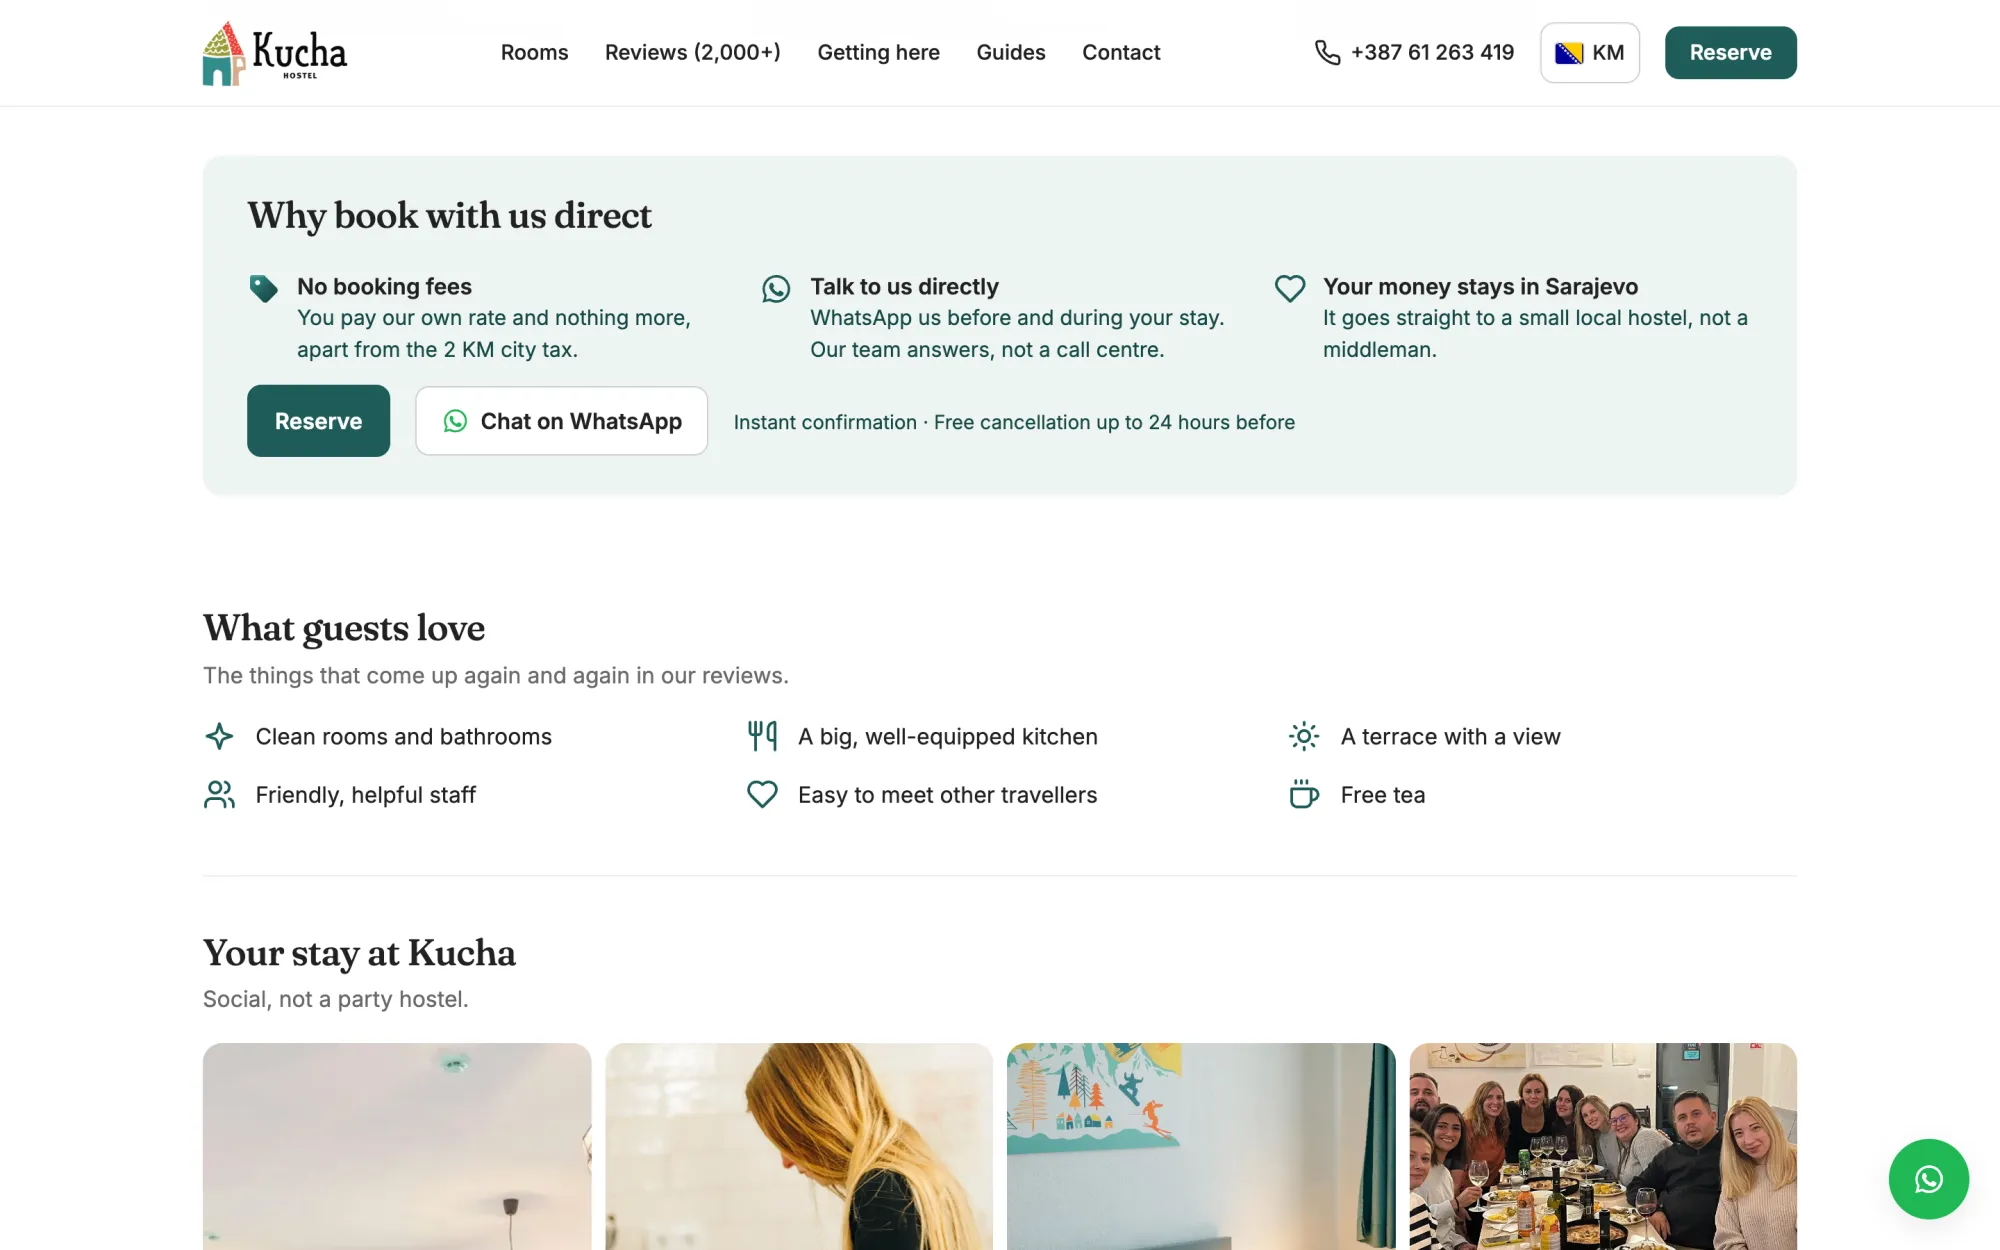This screenshot has width=2000, height=1250.
Task: Click the heart icon beside Your money stays in Sarajevo
Action: pos(1290,289)
